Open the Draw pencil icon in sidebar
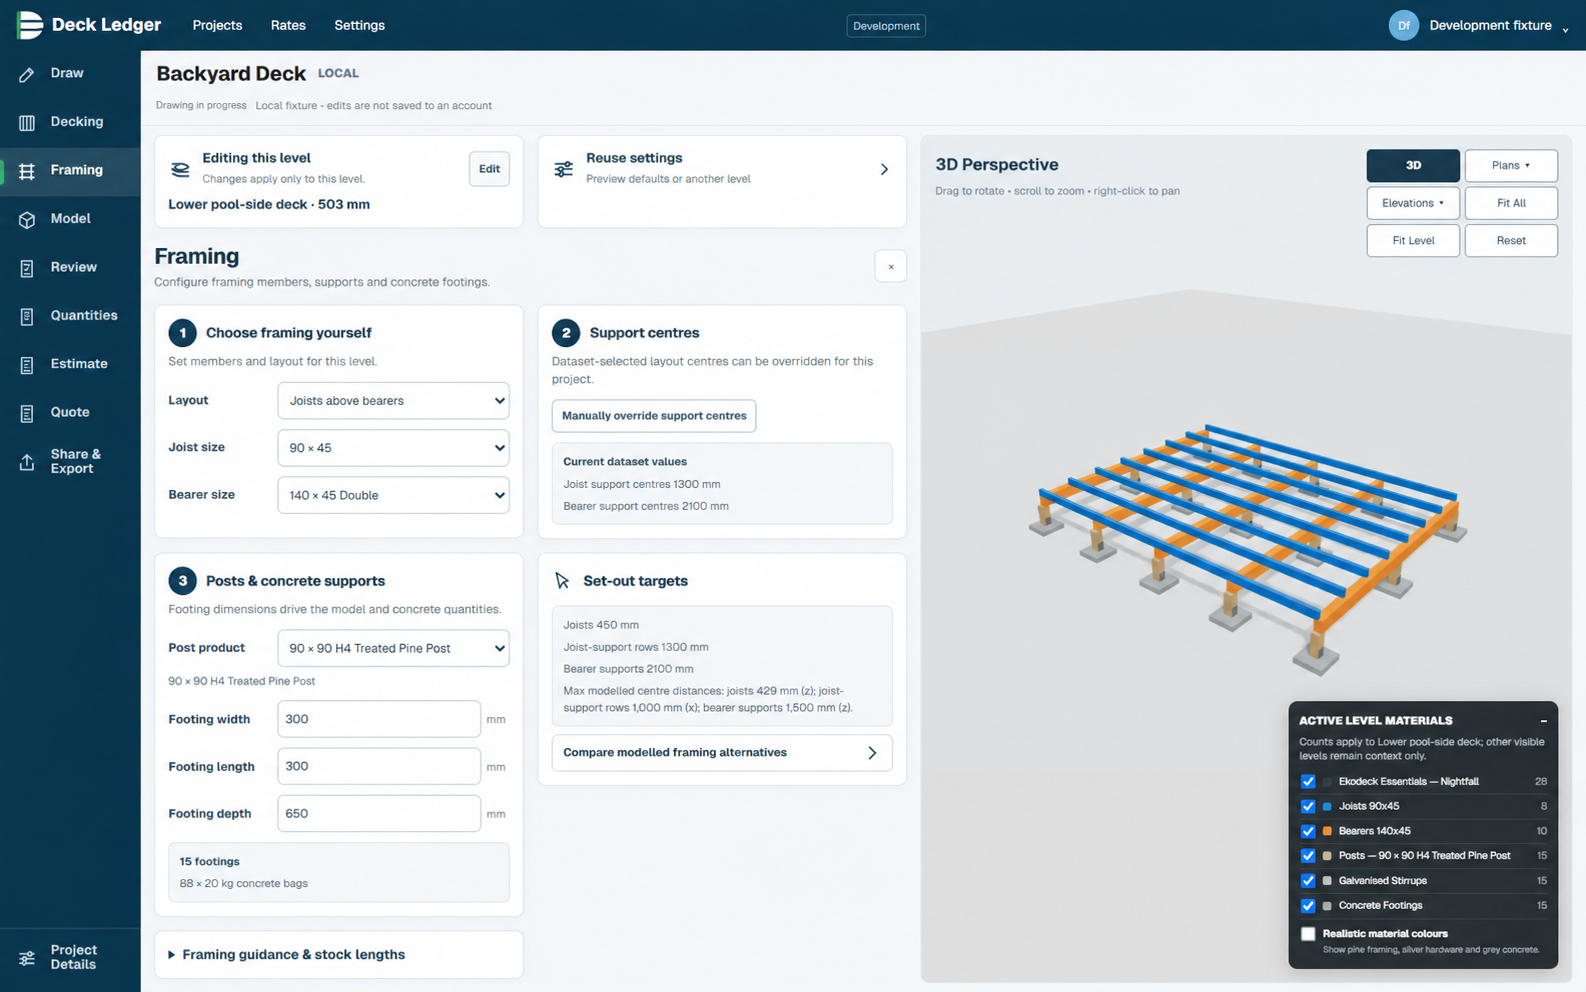 27,74
